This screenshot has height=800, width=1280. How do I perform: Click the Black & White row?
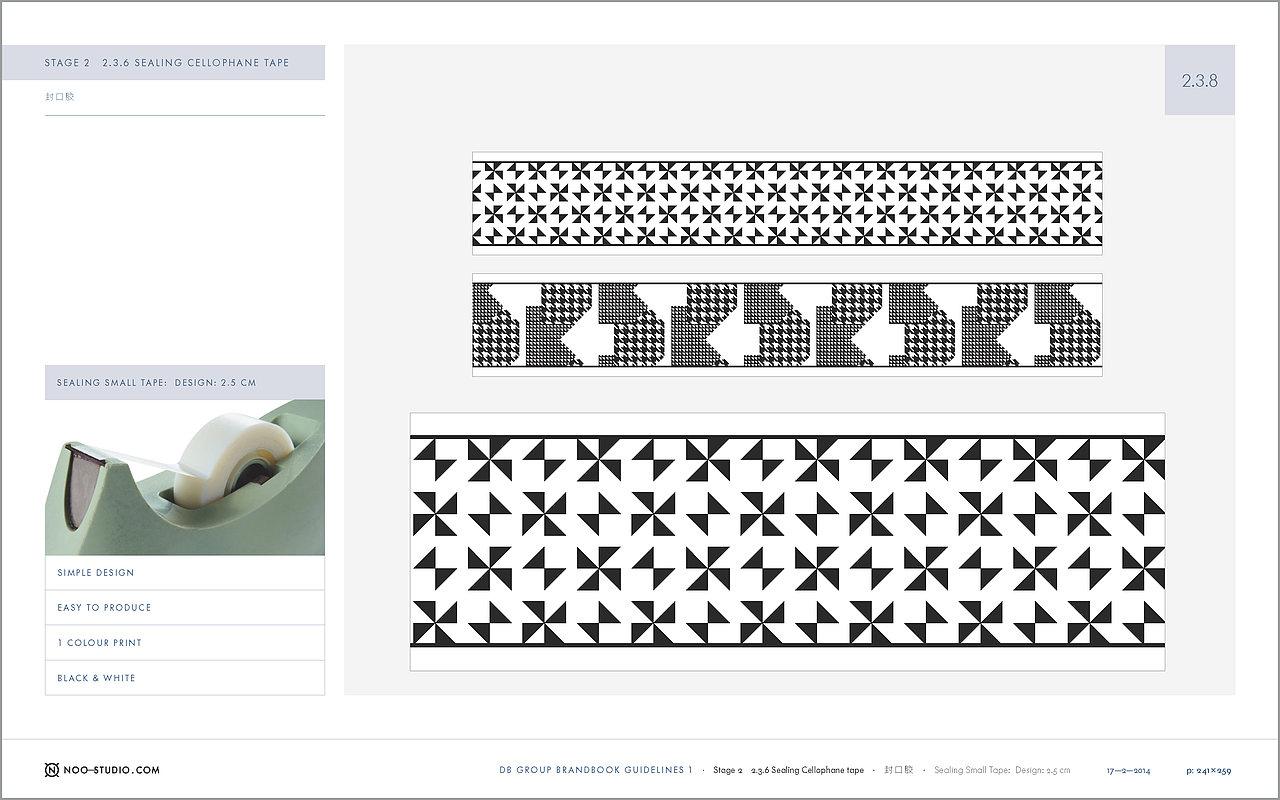pyautogui.click(x=185, y=678)
